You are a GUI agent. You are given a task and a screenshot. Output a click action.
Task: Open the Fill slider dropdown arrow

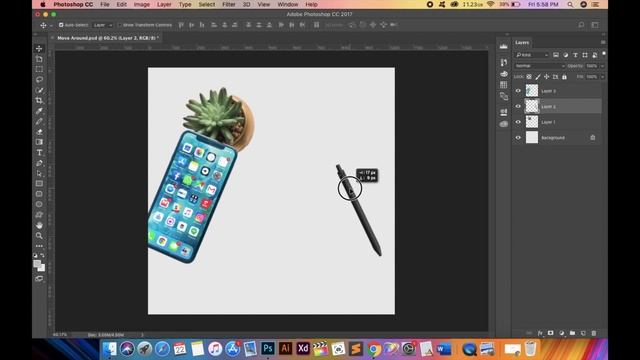[x=602, y=77]
